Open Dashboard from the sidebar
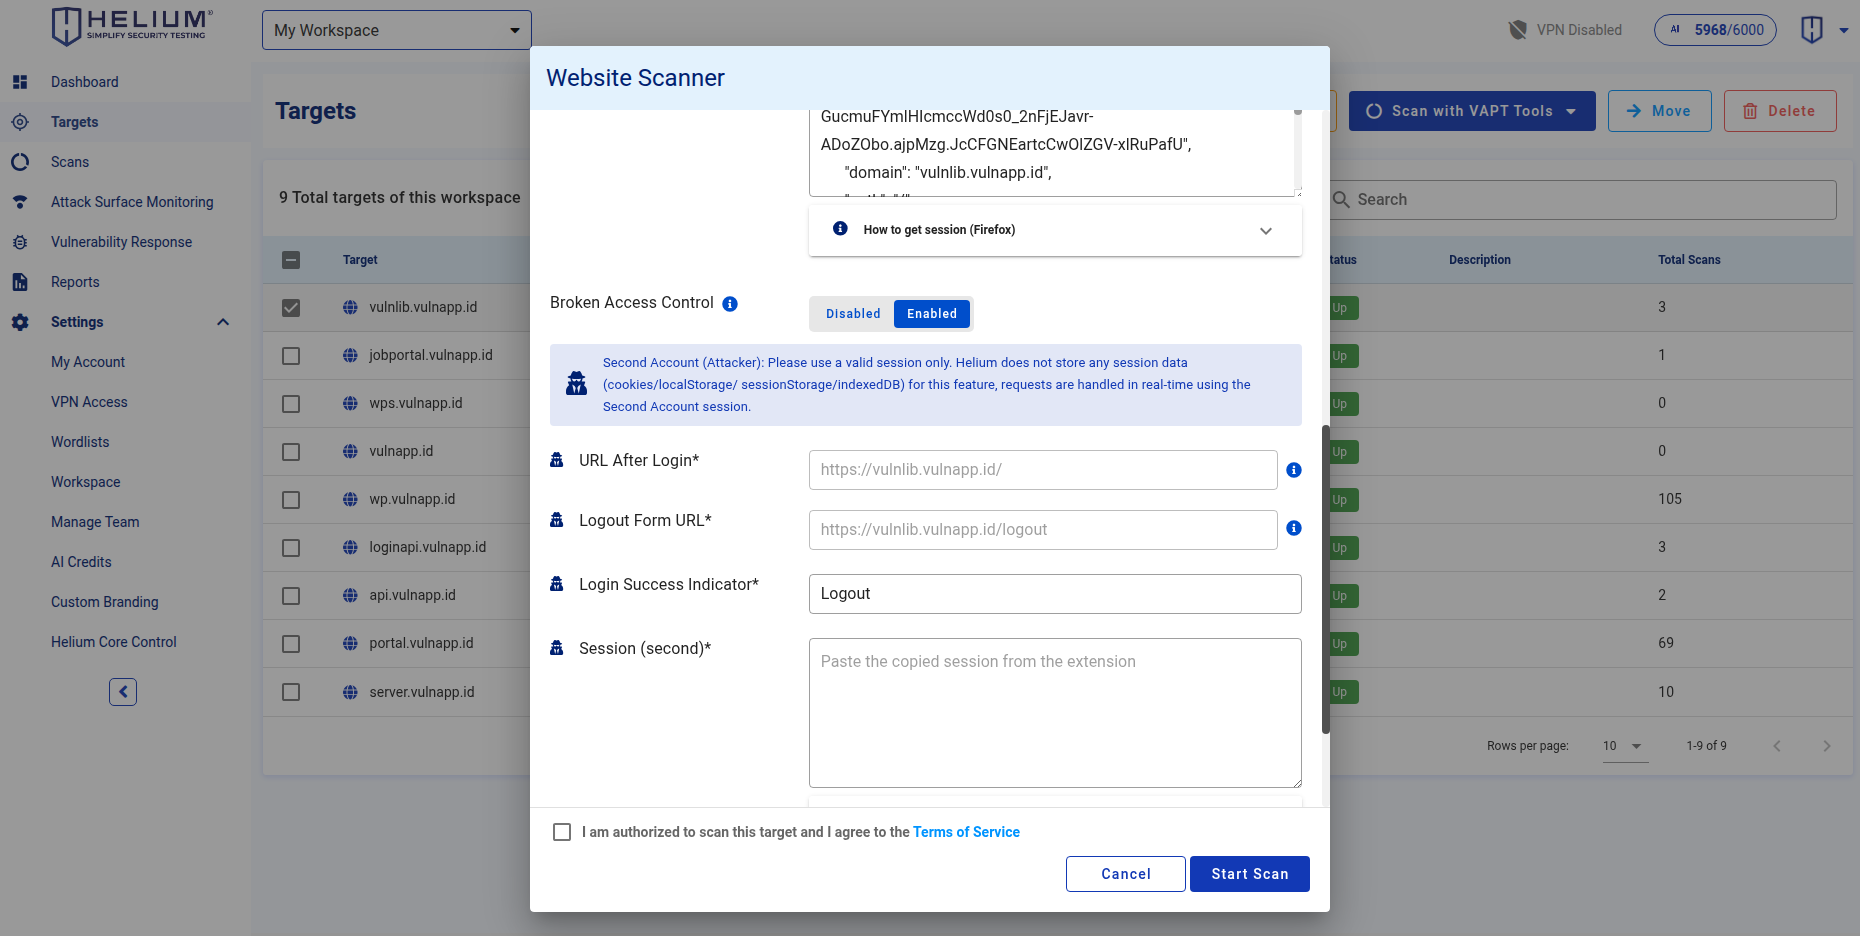 (x=85, y=82)
